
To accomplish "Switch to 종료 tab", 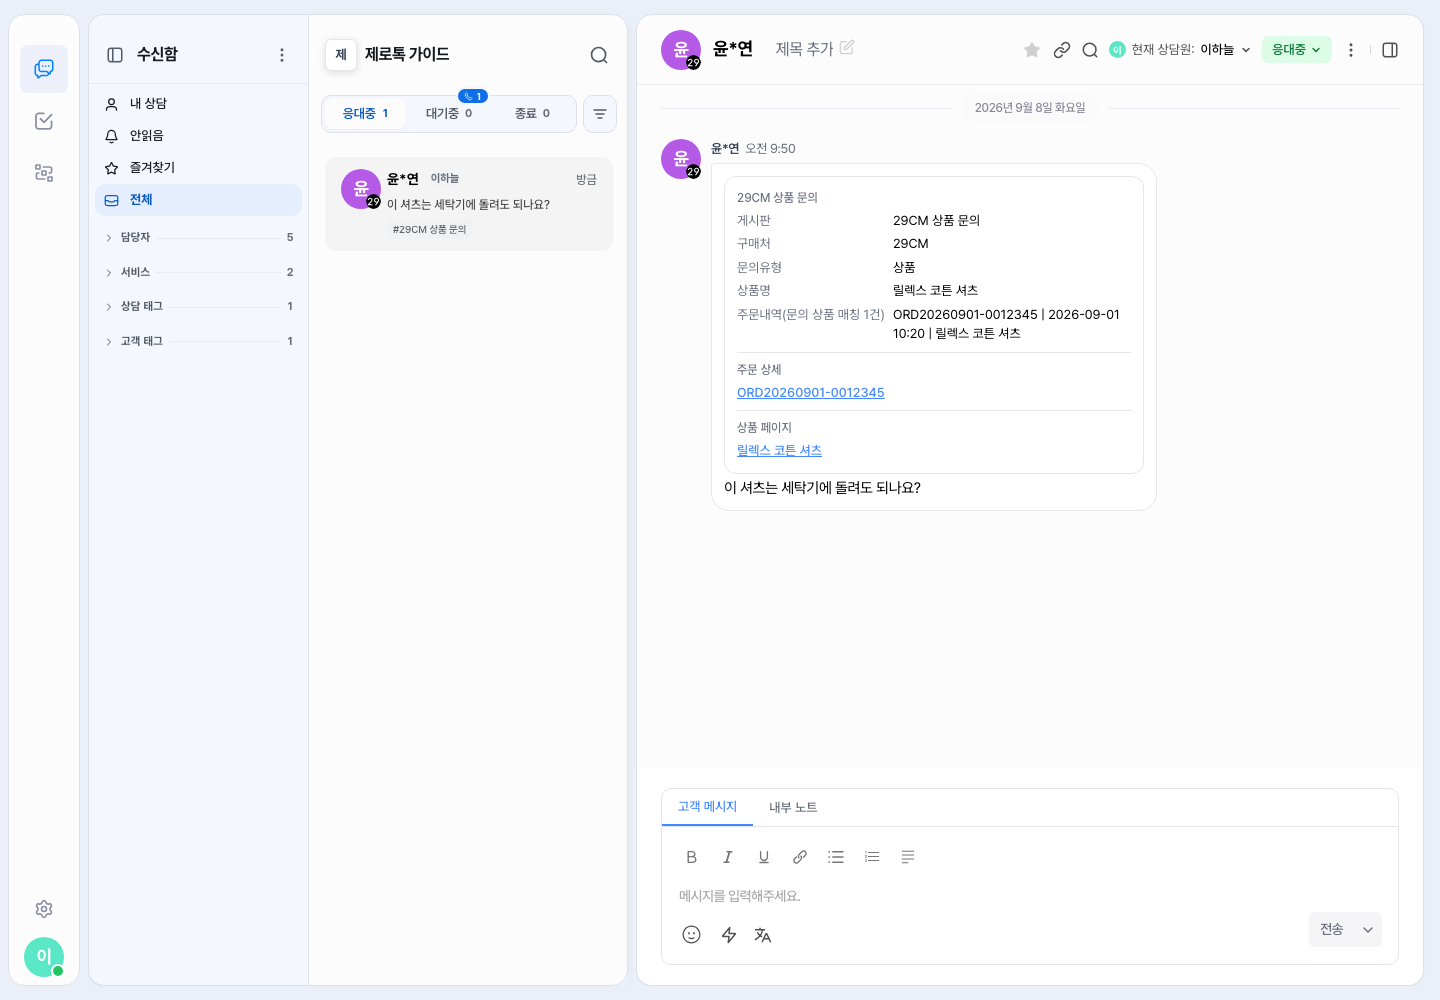I will pyautogui.click(x=532, y=114).
